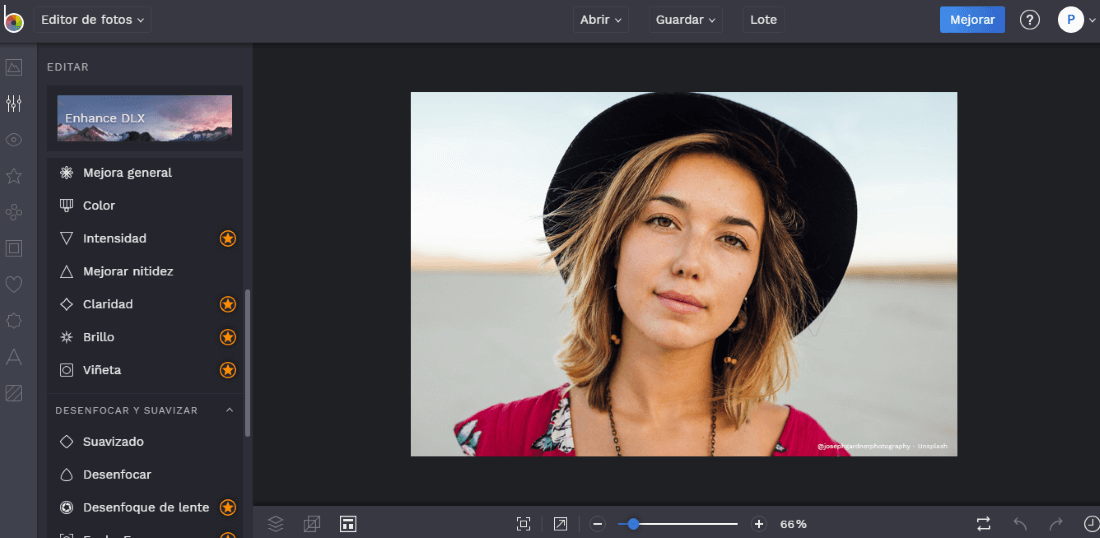Screen dimensions: 1100x538
Task: Collapse the Desenfocar y Suavizar section
Action: 229,410
